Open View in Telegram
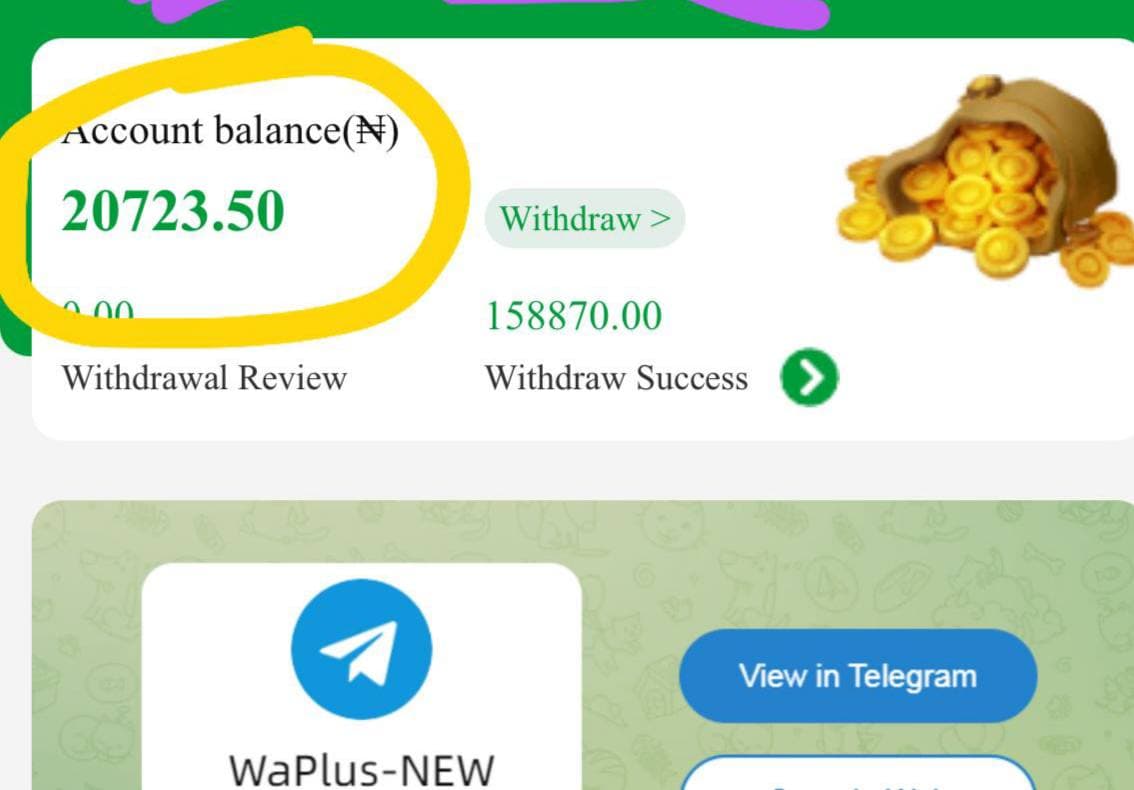Viewport: 1134px width, 790px height. [x=858, y=676]
